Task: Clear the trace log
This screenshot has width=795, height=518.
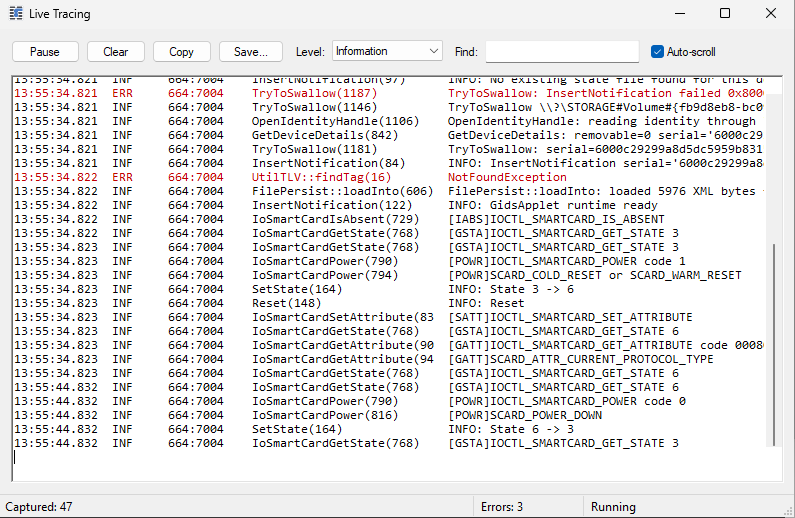Action: point(116,52)
